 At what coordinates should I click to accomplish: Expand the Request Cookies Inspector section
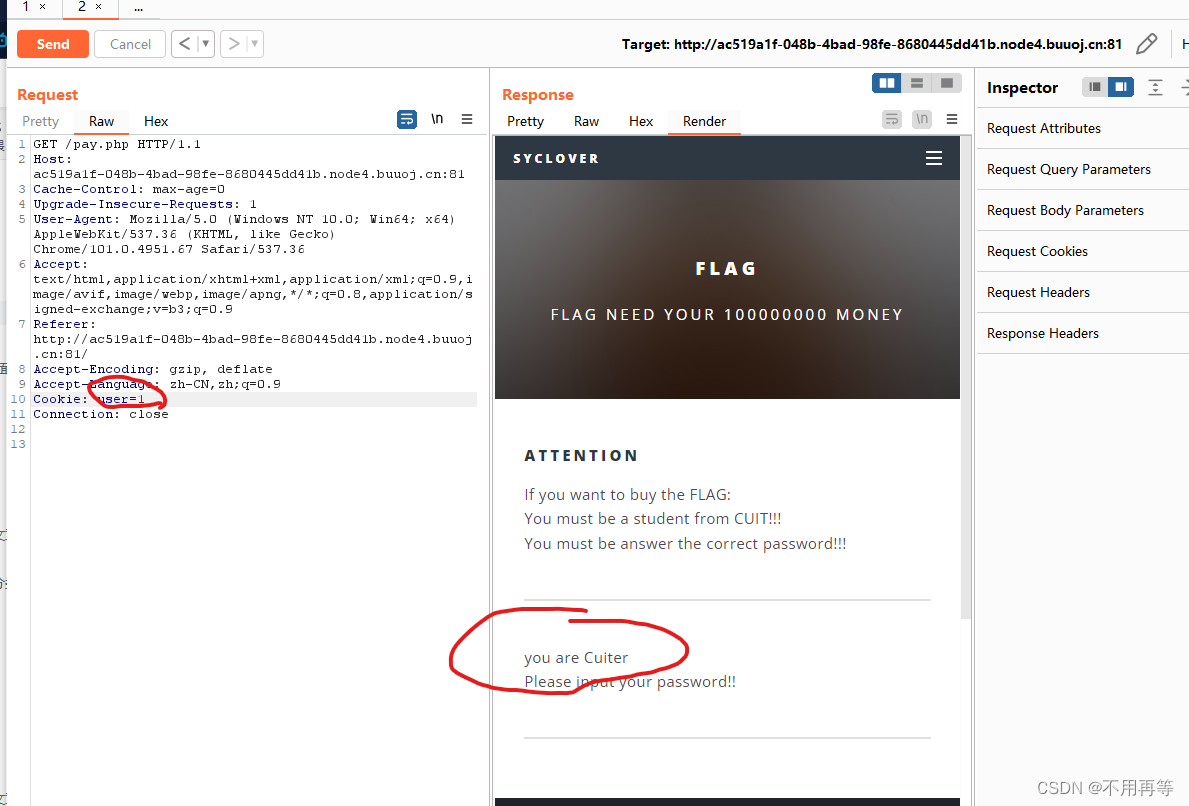point(1036,251)
